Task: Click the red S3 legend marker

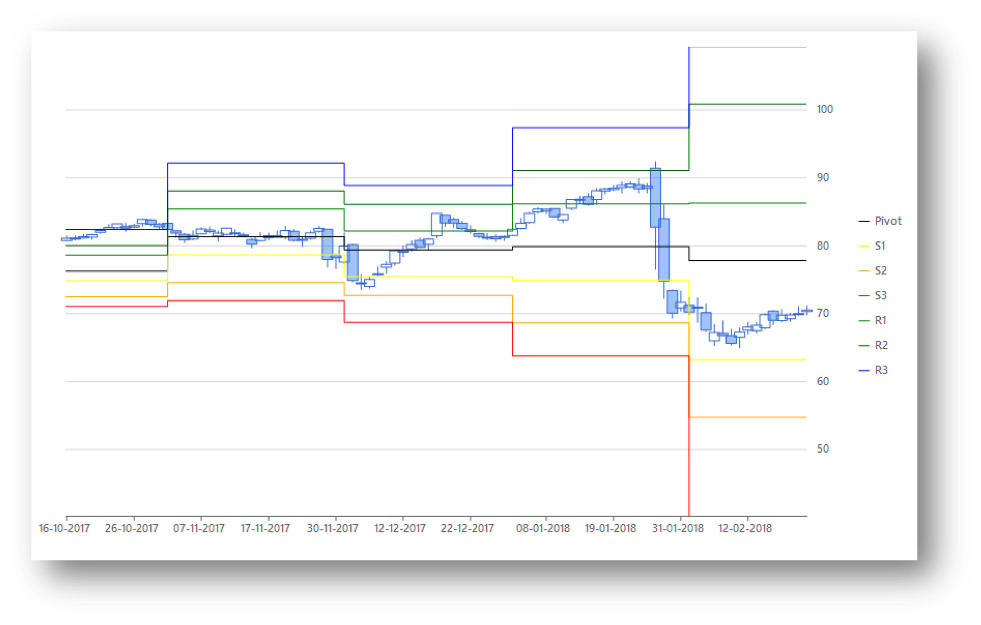Action: click(x=862, y=295)
